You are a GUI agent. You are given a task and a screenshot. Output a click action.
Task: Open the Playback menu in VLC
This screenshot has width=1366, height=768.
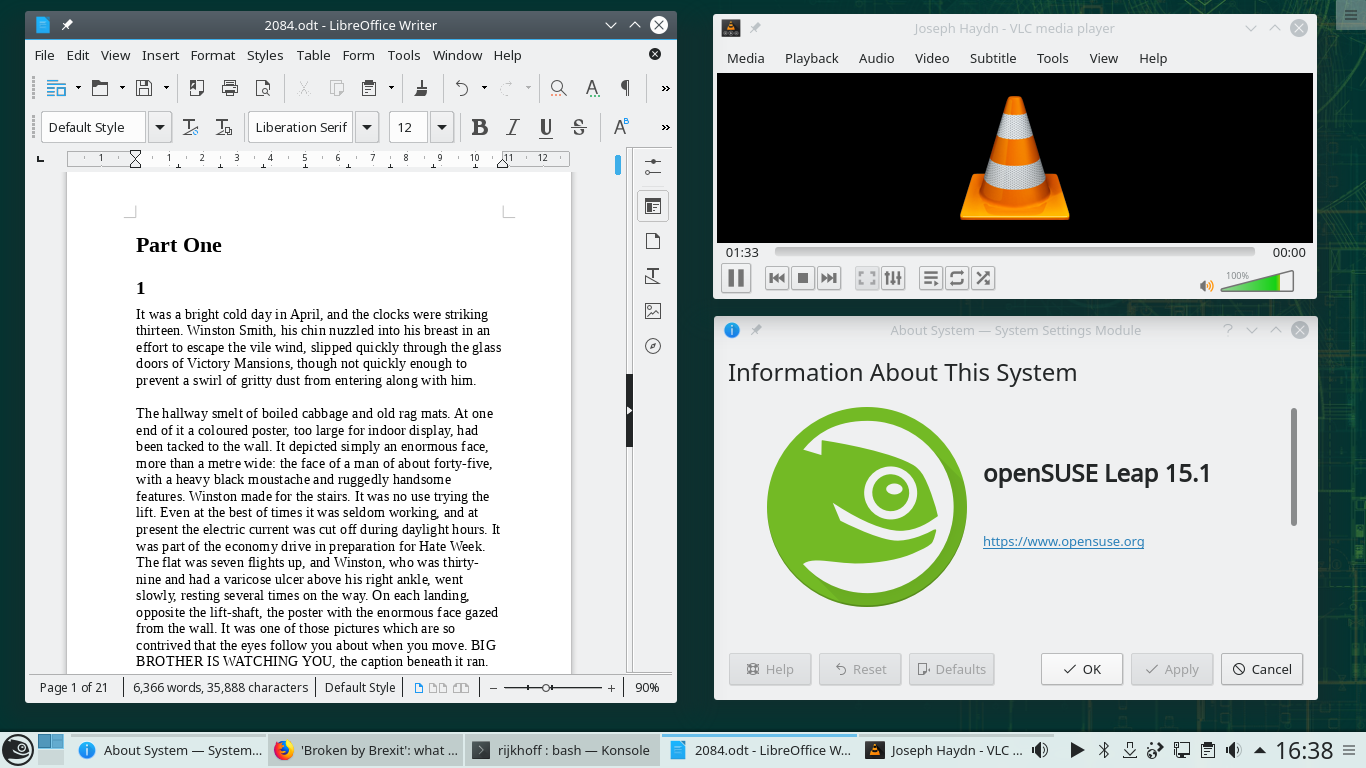click(x=811, y=58)
